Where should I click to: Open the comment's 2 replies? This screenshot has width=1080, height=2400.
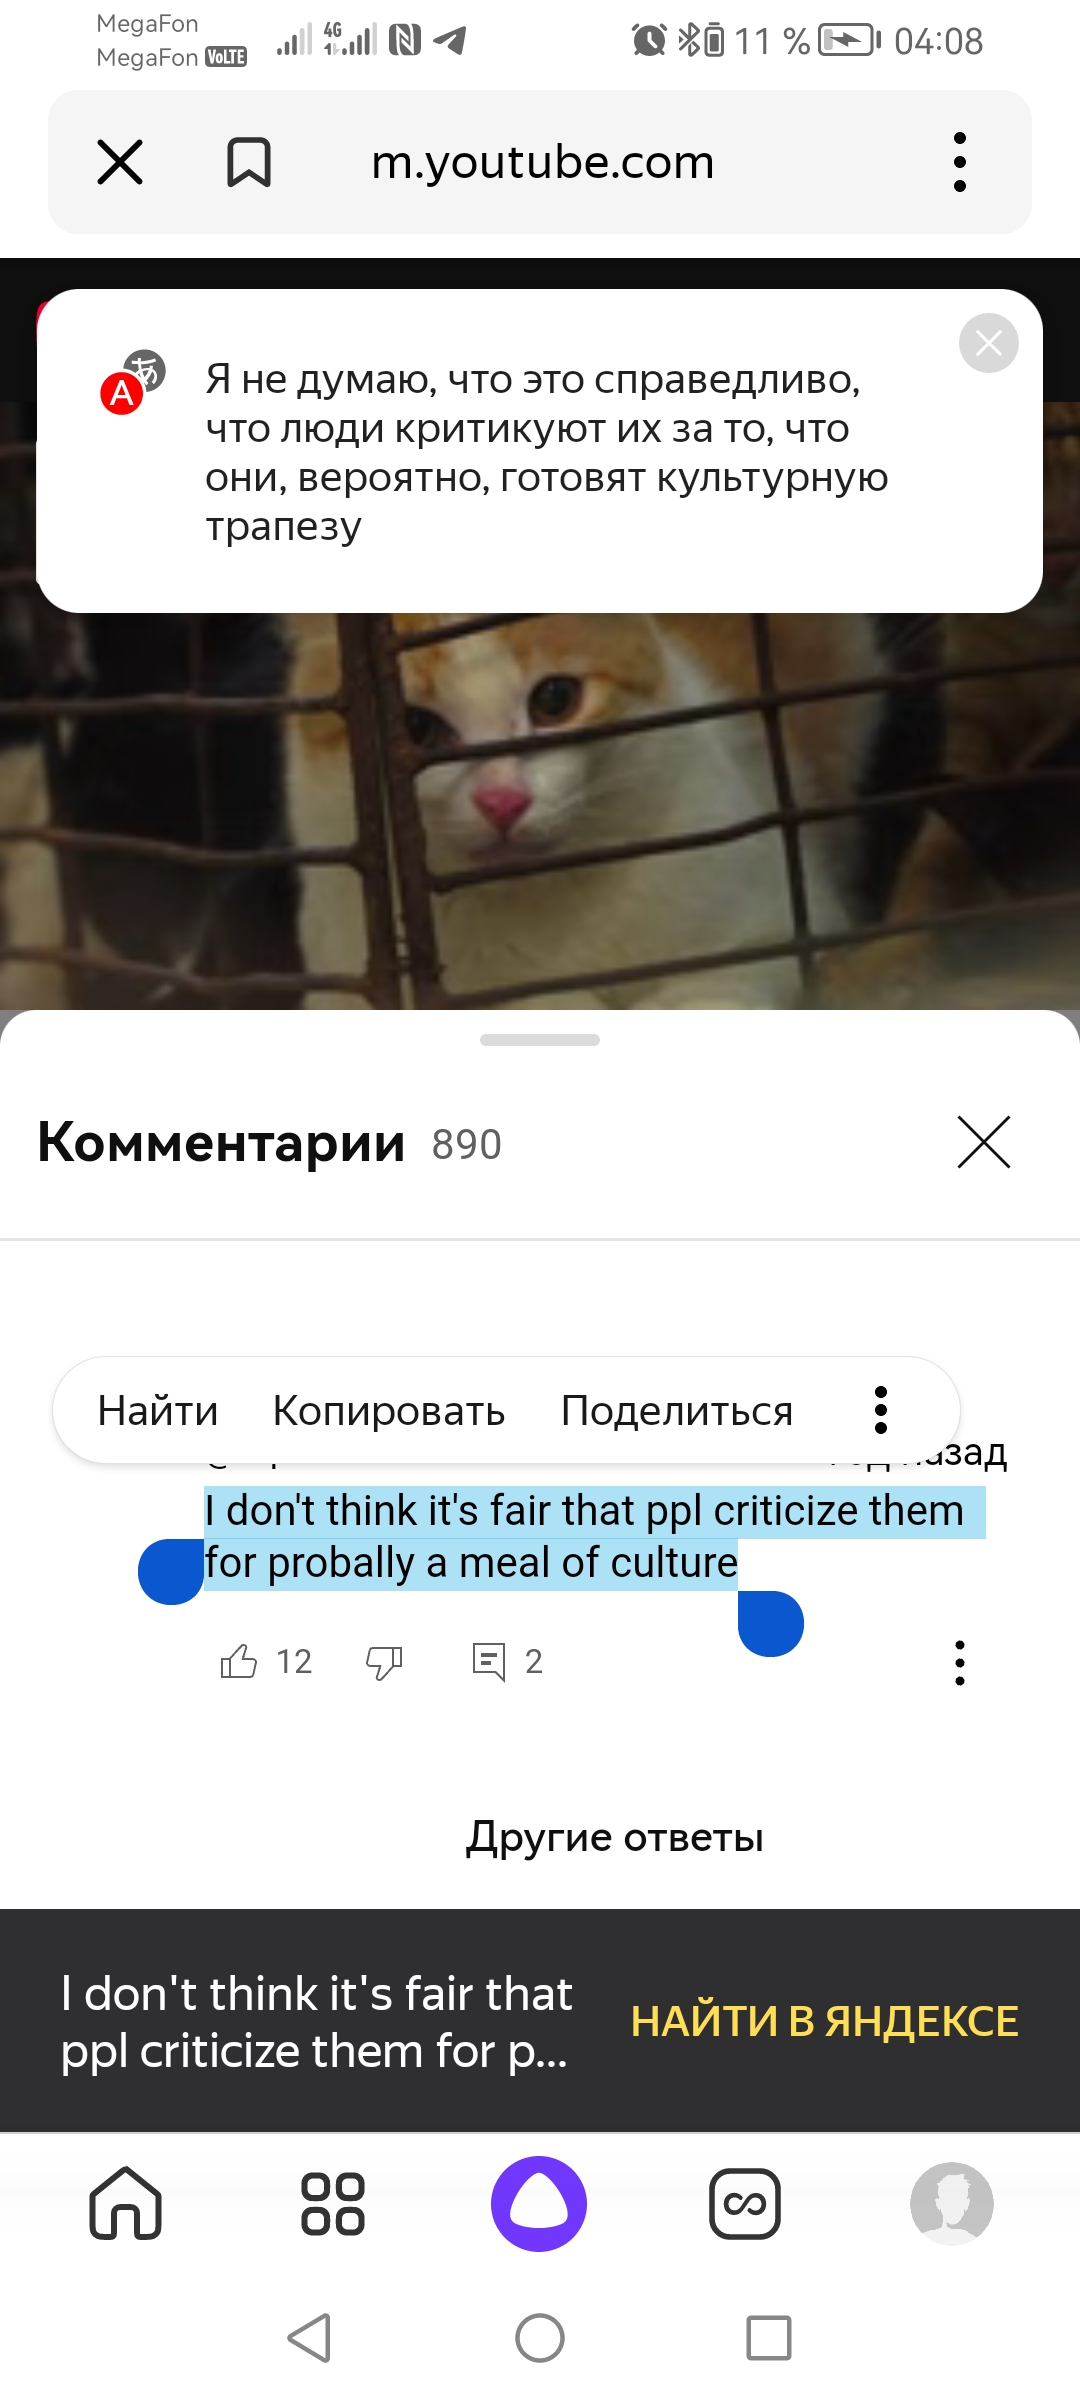tap(507, 1661)
